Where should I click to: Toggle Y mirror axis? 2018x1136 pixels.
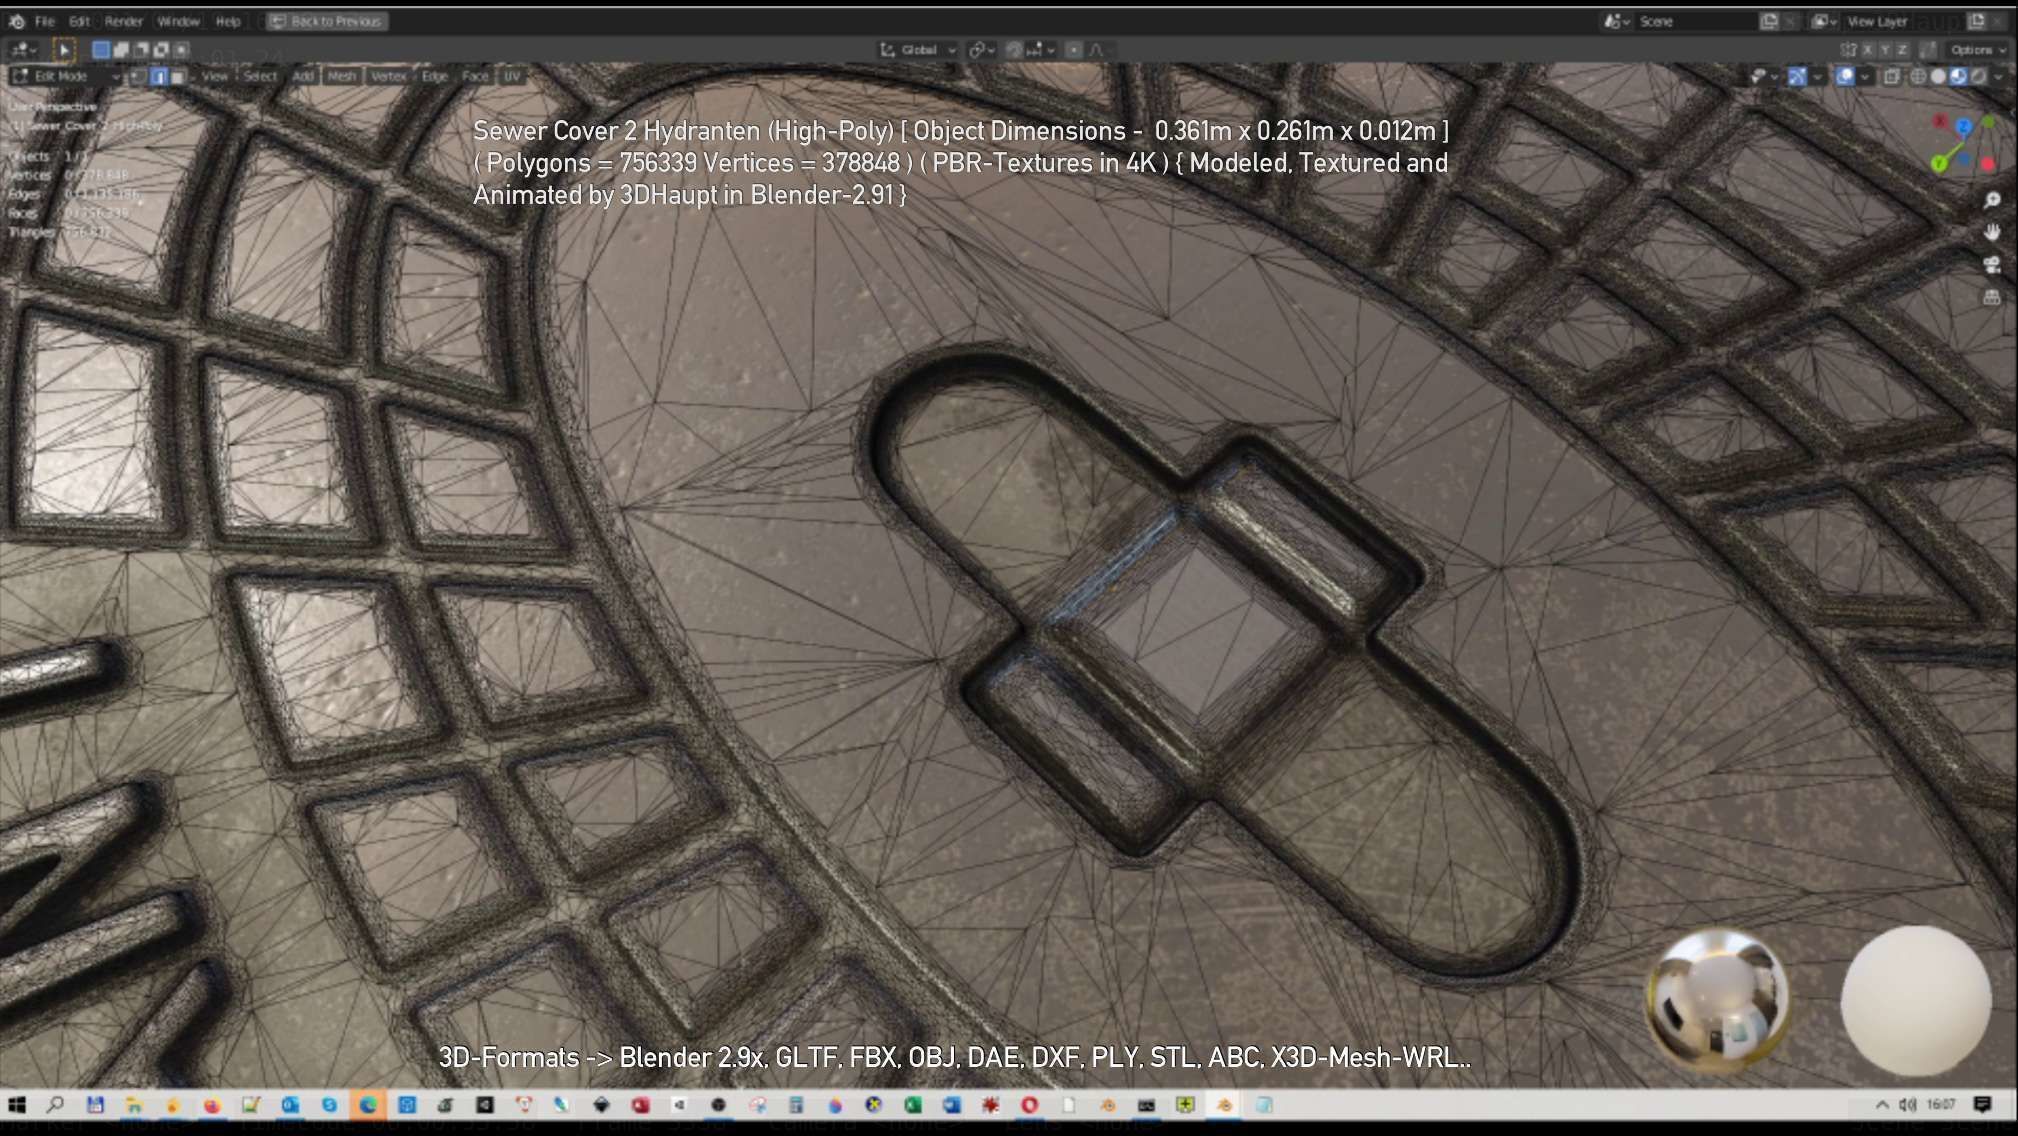[x=1884, y=49]
